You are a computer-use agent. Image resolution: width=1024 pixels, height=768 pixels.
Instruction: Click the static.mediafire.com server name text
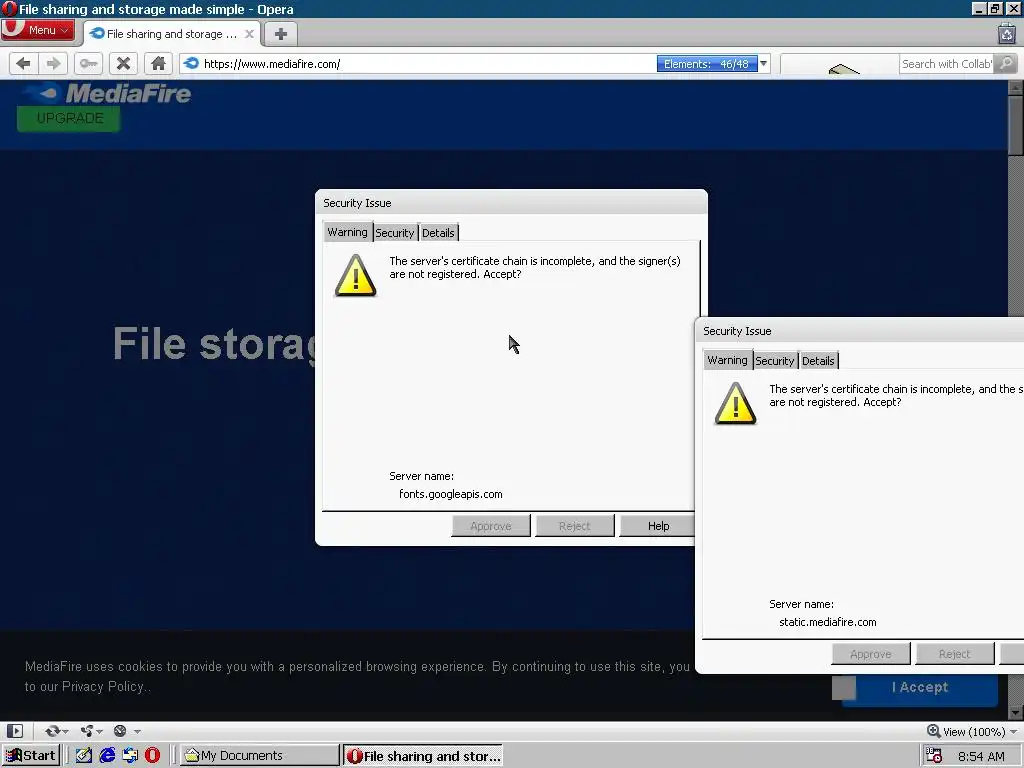[827, 622]
